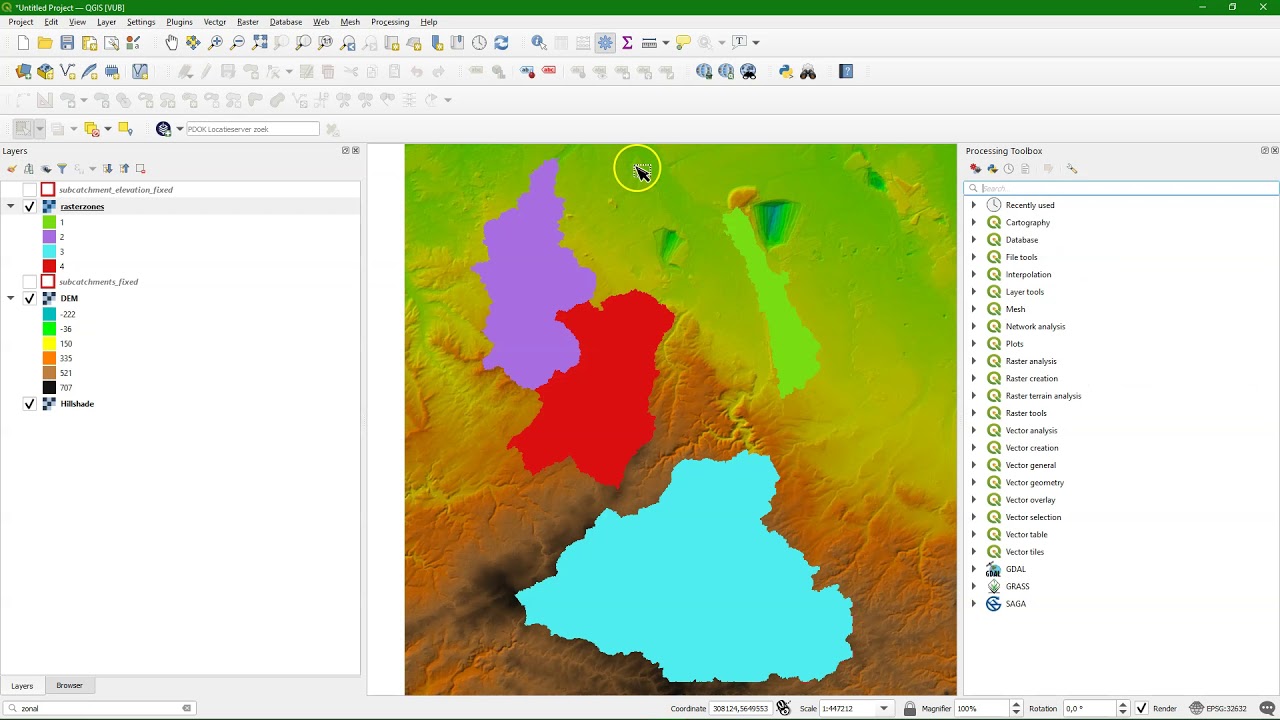Expand the Raster analysis toolbox group

(974, 361)
